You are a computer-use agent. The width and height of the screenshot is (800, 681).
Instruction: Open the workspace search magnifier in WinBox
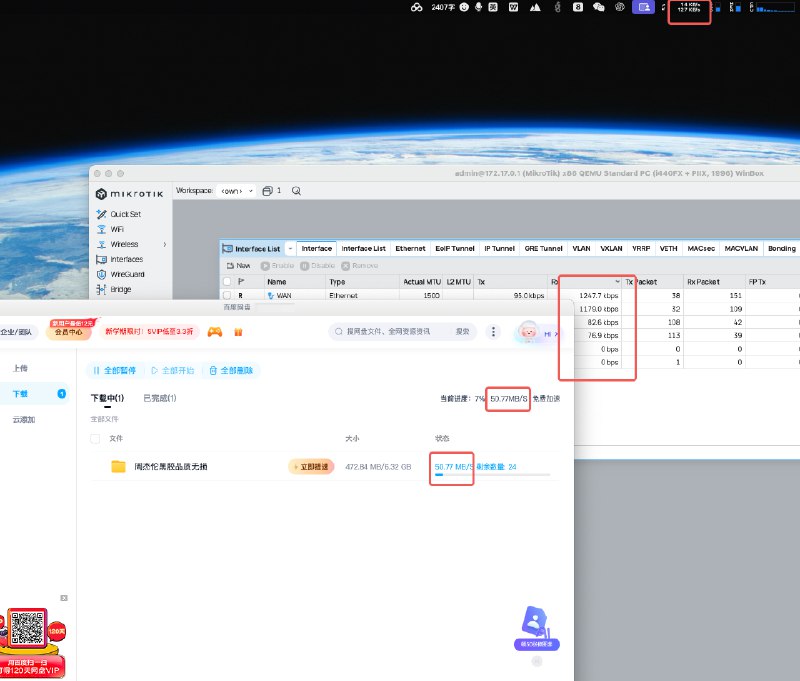[297, 190]
